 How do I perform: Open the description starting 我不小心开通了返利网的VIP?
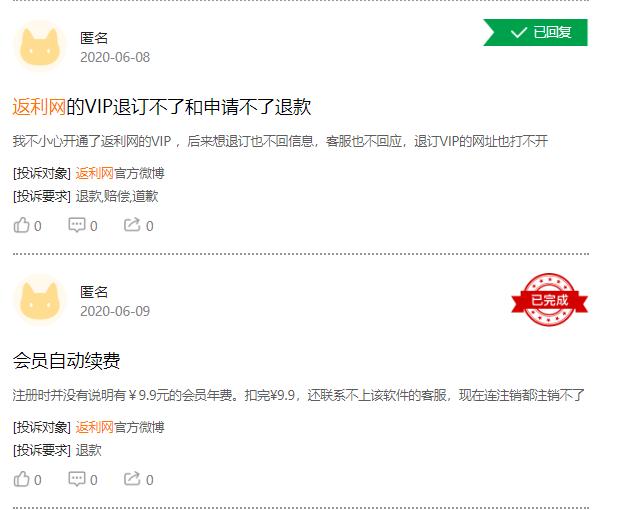(x=280, y=141)
